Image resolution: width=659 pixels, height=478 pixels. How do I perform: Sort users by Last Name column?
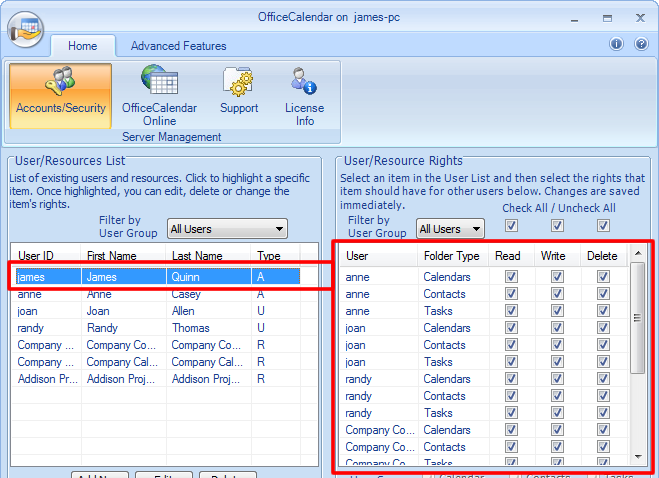[x=208, y=256]
